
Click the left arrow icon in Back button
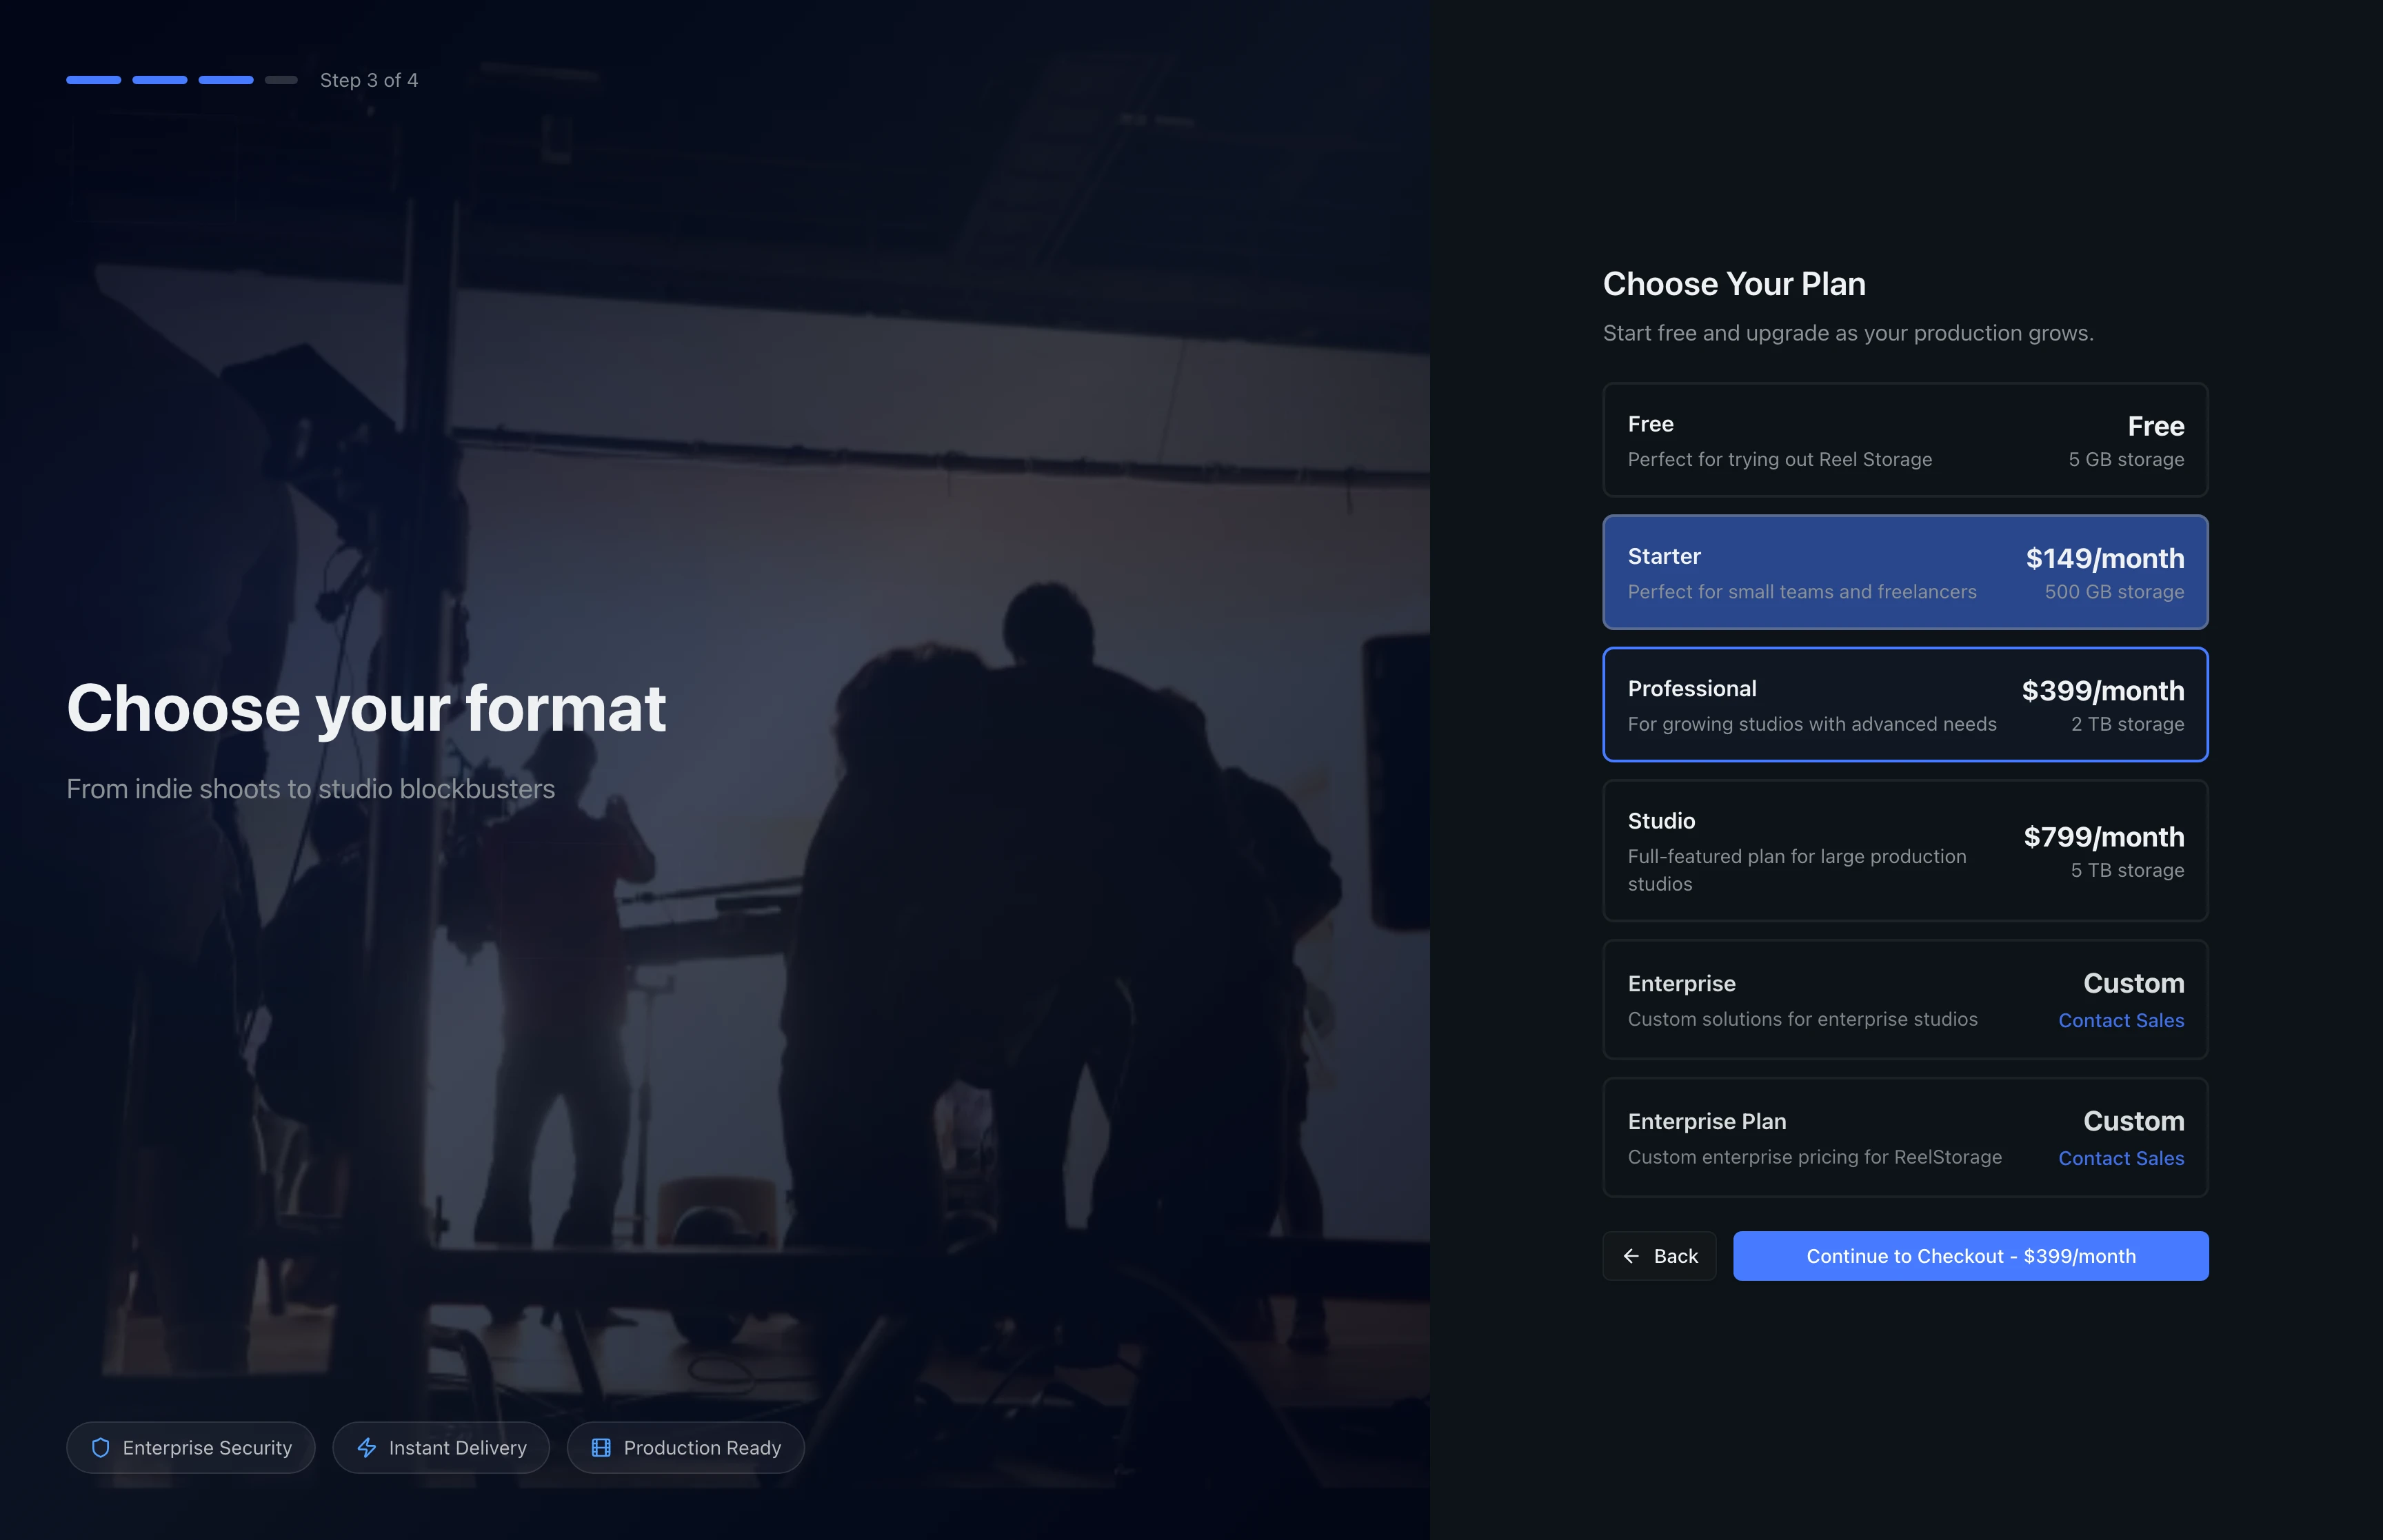tap(1631, 1256)
